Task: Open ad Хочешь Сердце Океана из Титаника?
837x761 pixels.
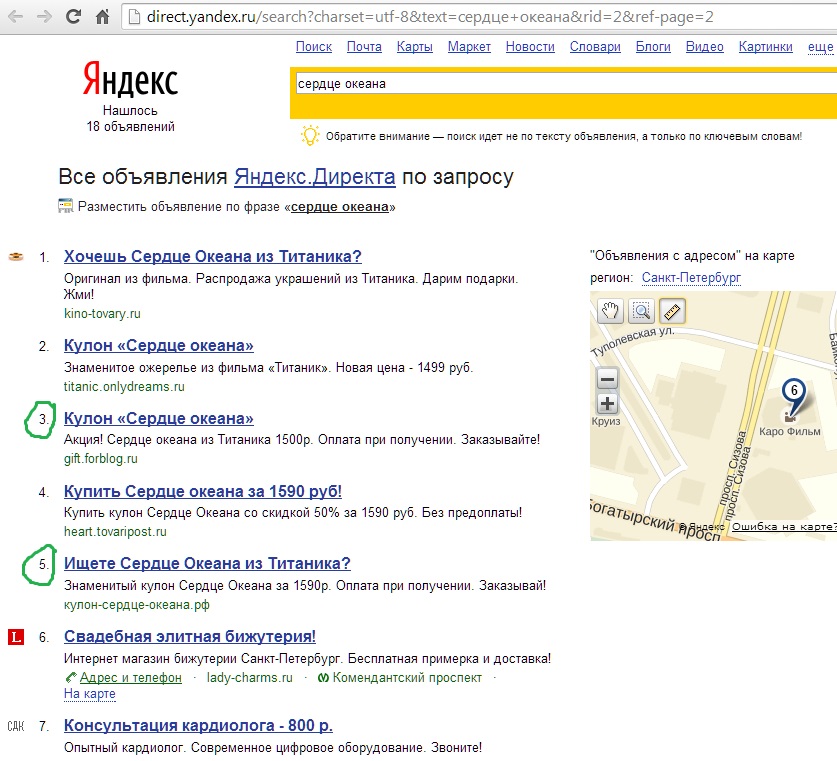Action: (212, 257)
